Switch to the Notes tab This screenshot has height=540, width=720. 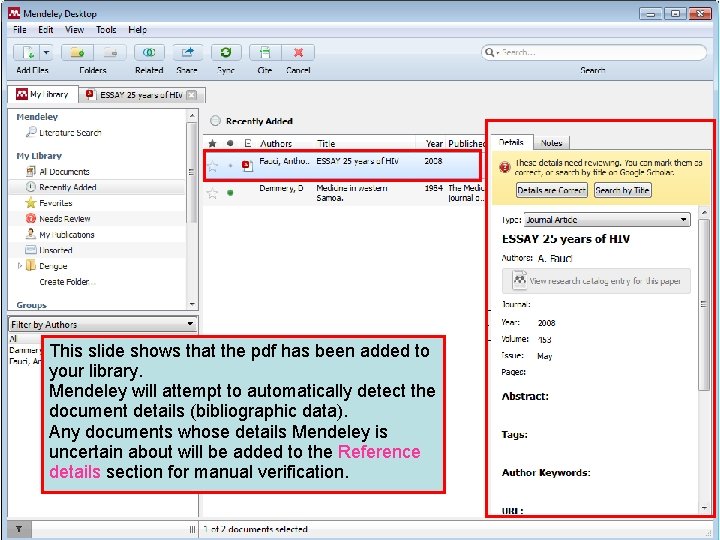pyautogui.click(x=551, y=143)
